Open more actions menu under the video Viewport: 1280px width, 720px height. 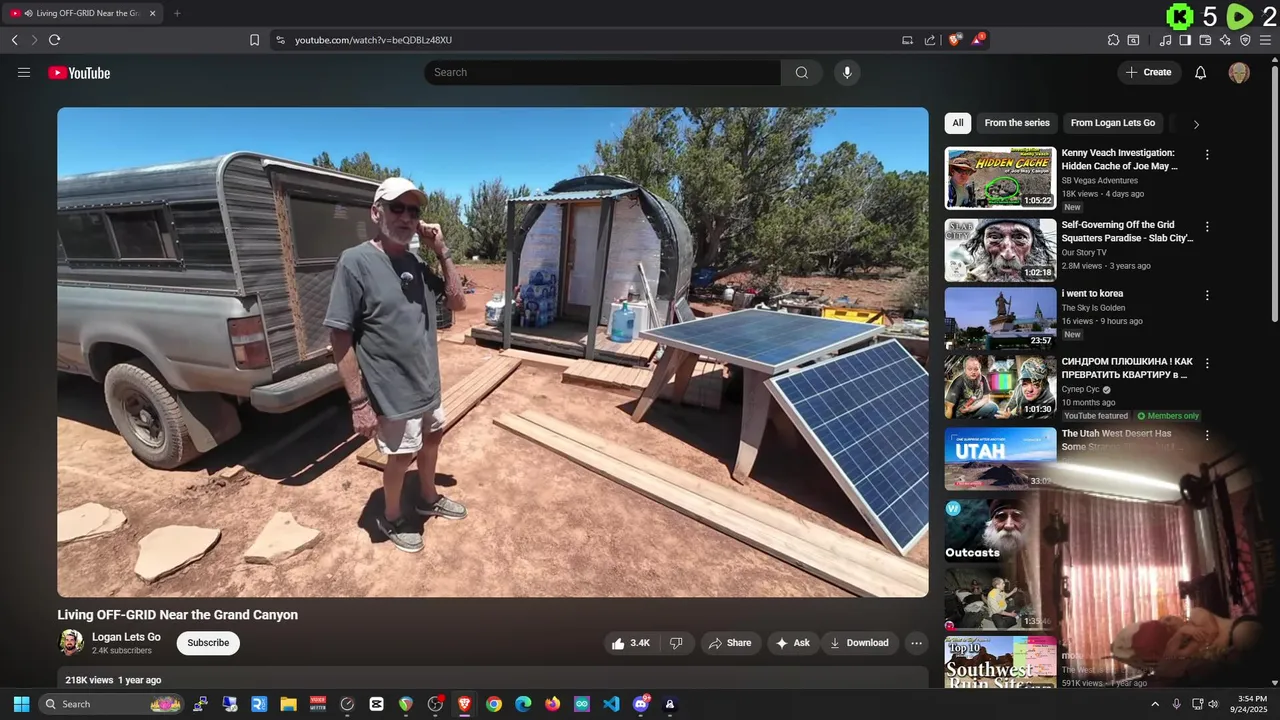[x=916, y=643]
